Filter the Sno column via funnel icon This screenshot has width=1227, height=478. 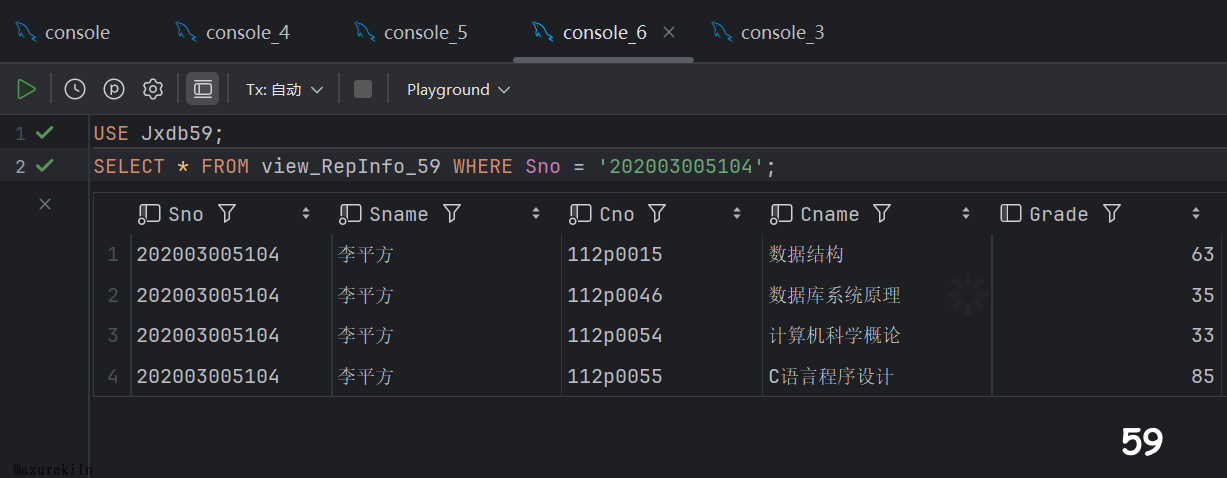[227, 214]
